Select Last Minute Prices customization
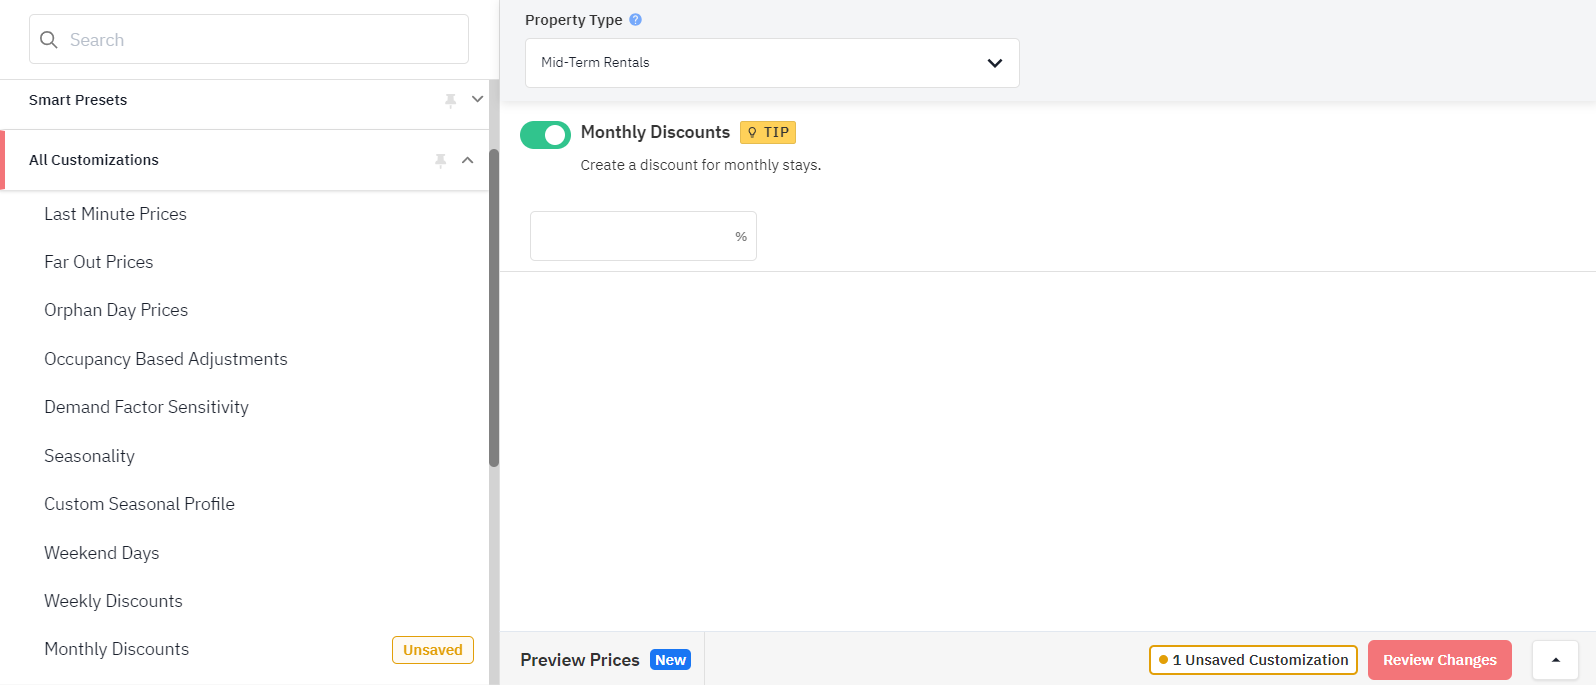Screen dimensions: 1596x685 [115, 214]
